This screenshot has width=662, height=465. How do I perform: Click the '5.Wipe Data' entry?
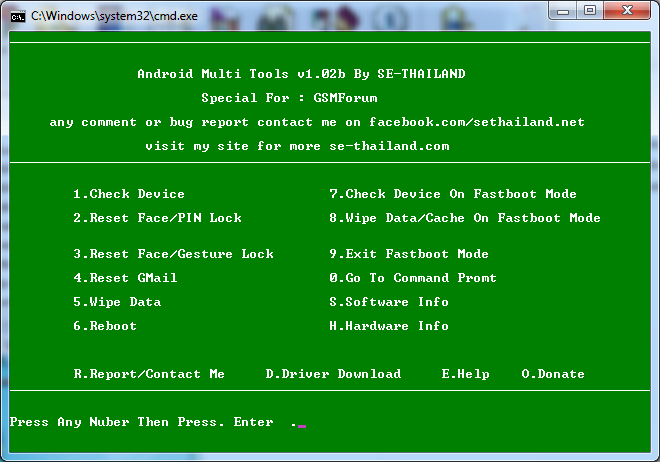(117, 302)
